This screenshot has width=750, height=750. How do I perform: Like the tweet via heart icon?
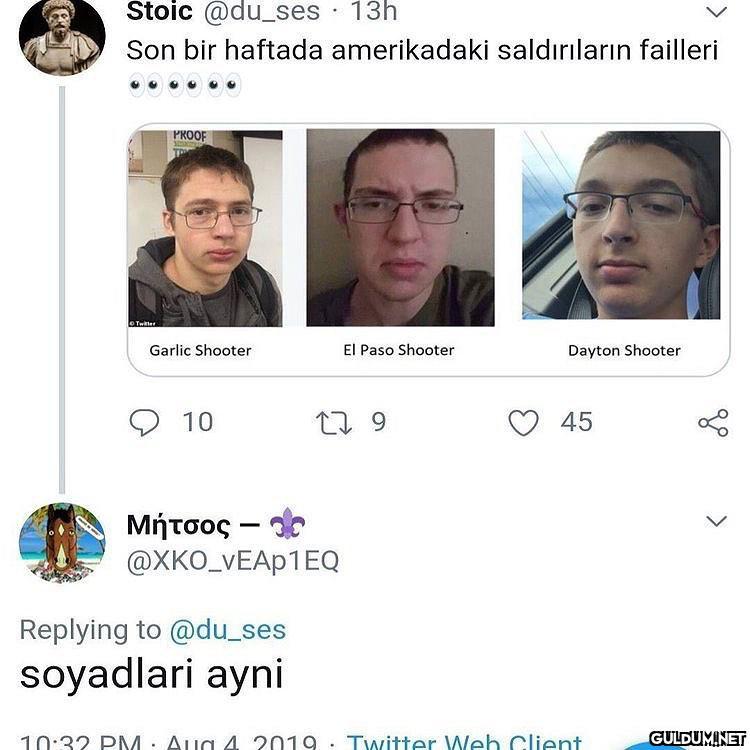[523, 423]
